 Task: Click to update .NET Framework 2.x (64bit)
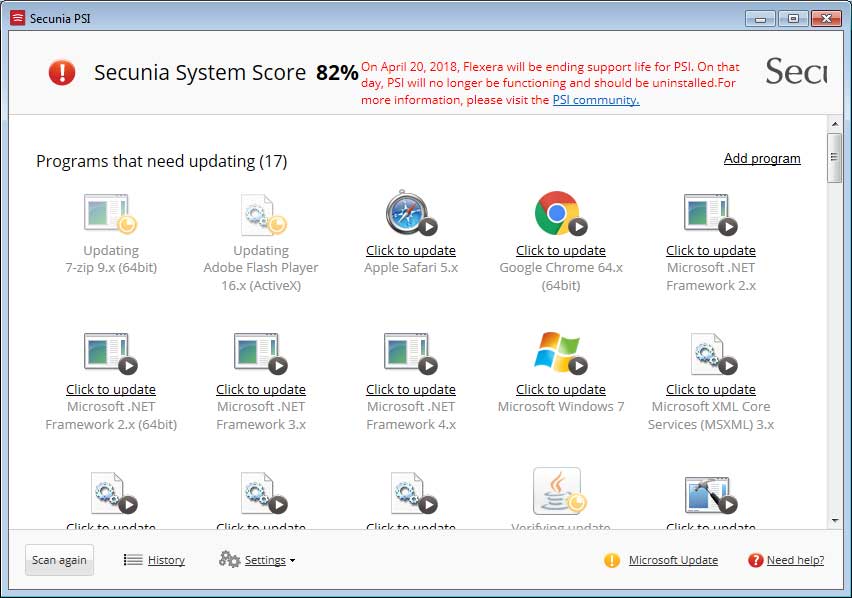111,389
